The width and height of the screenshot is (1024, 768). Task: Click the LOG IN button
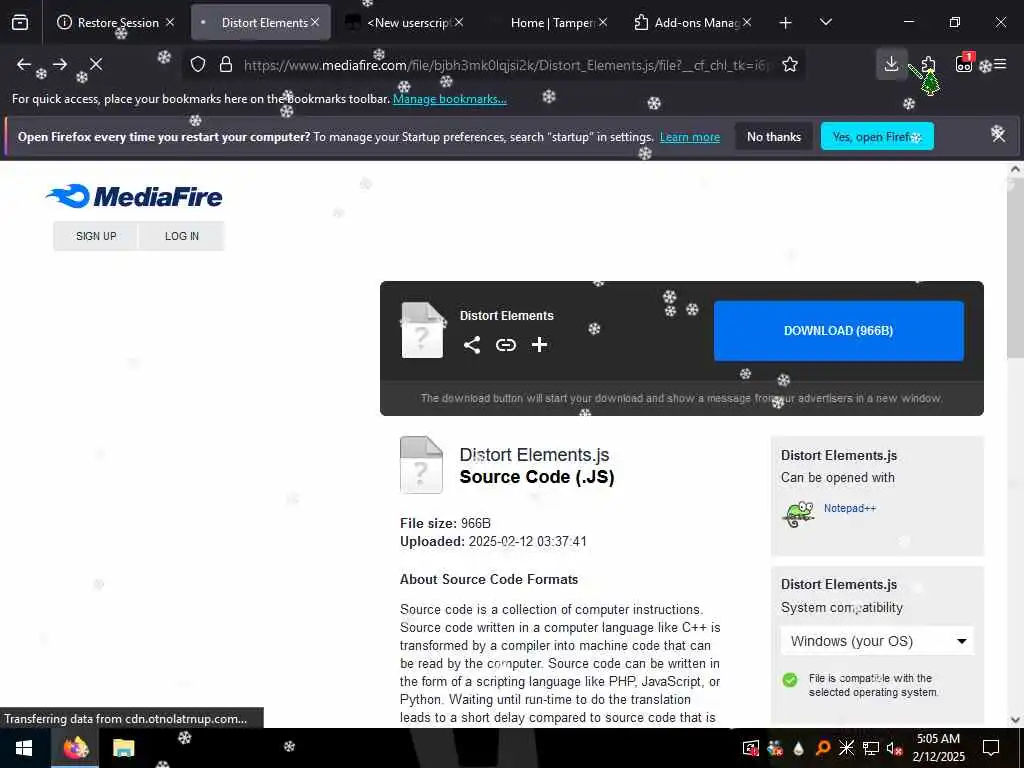pos(182,236)
